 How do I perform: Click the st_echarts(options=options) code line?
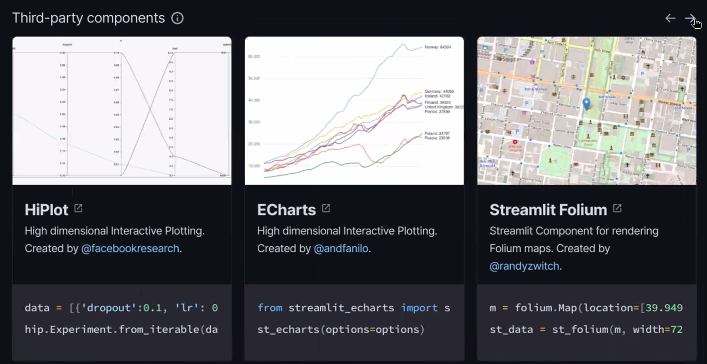click(341, 330)
